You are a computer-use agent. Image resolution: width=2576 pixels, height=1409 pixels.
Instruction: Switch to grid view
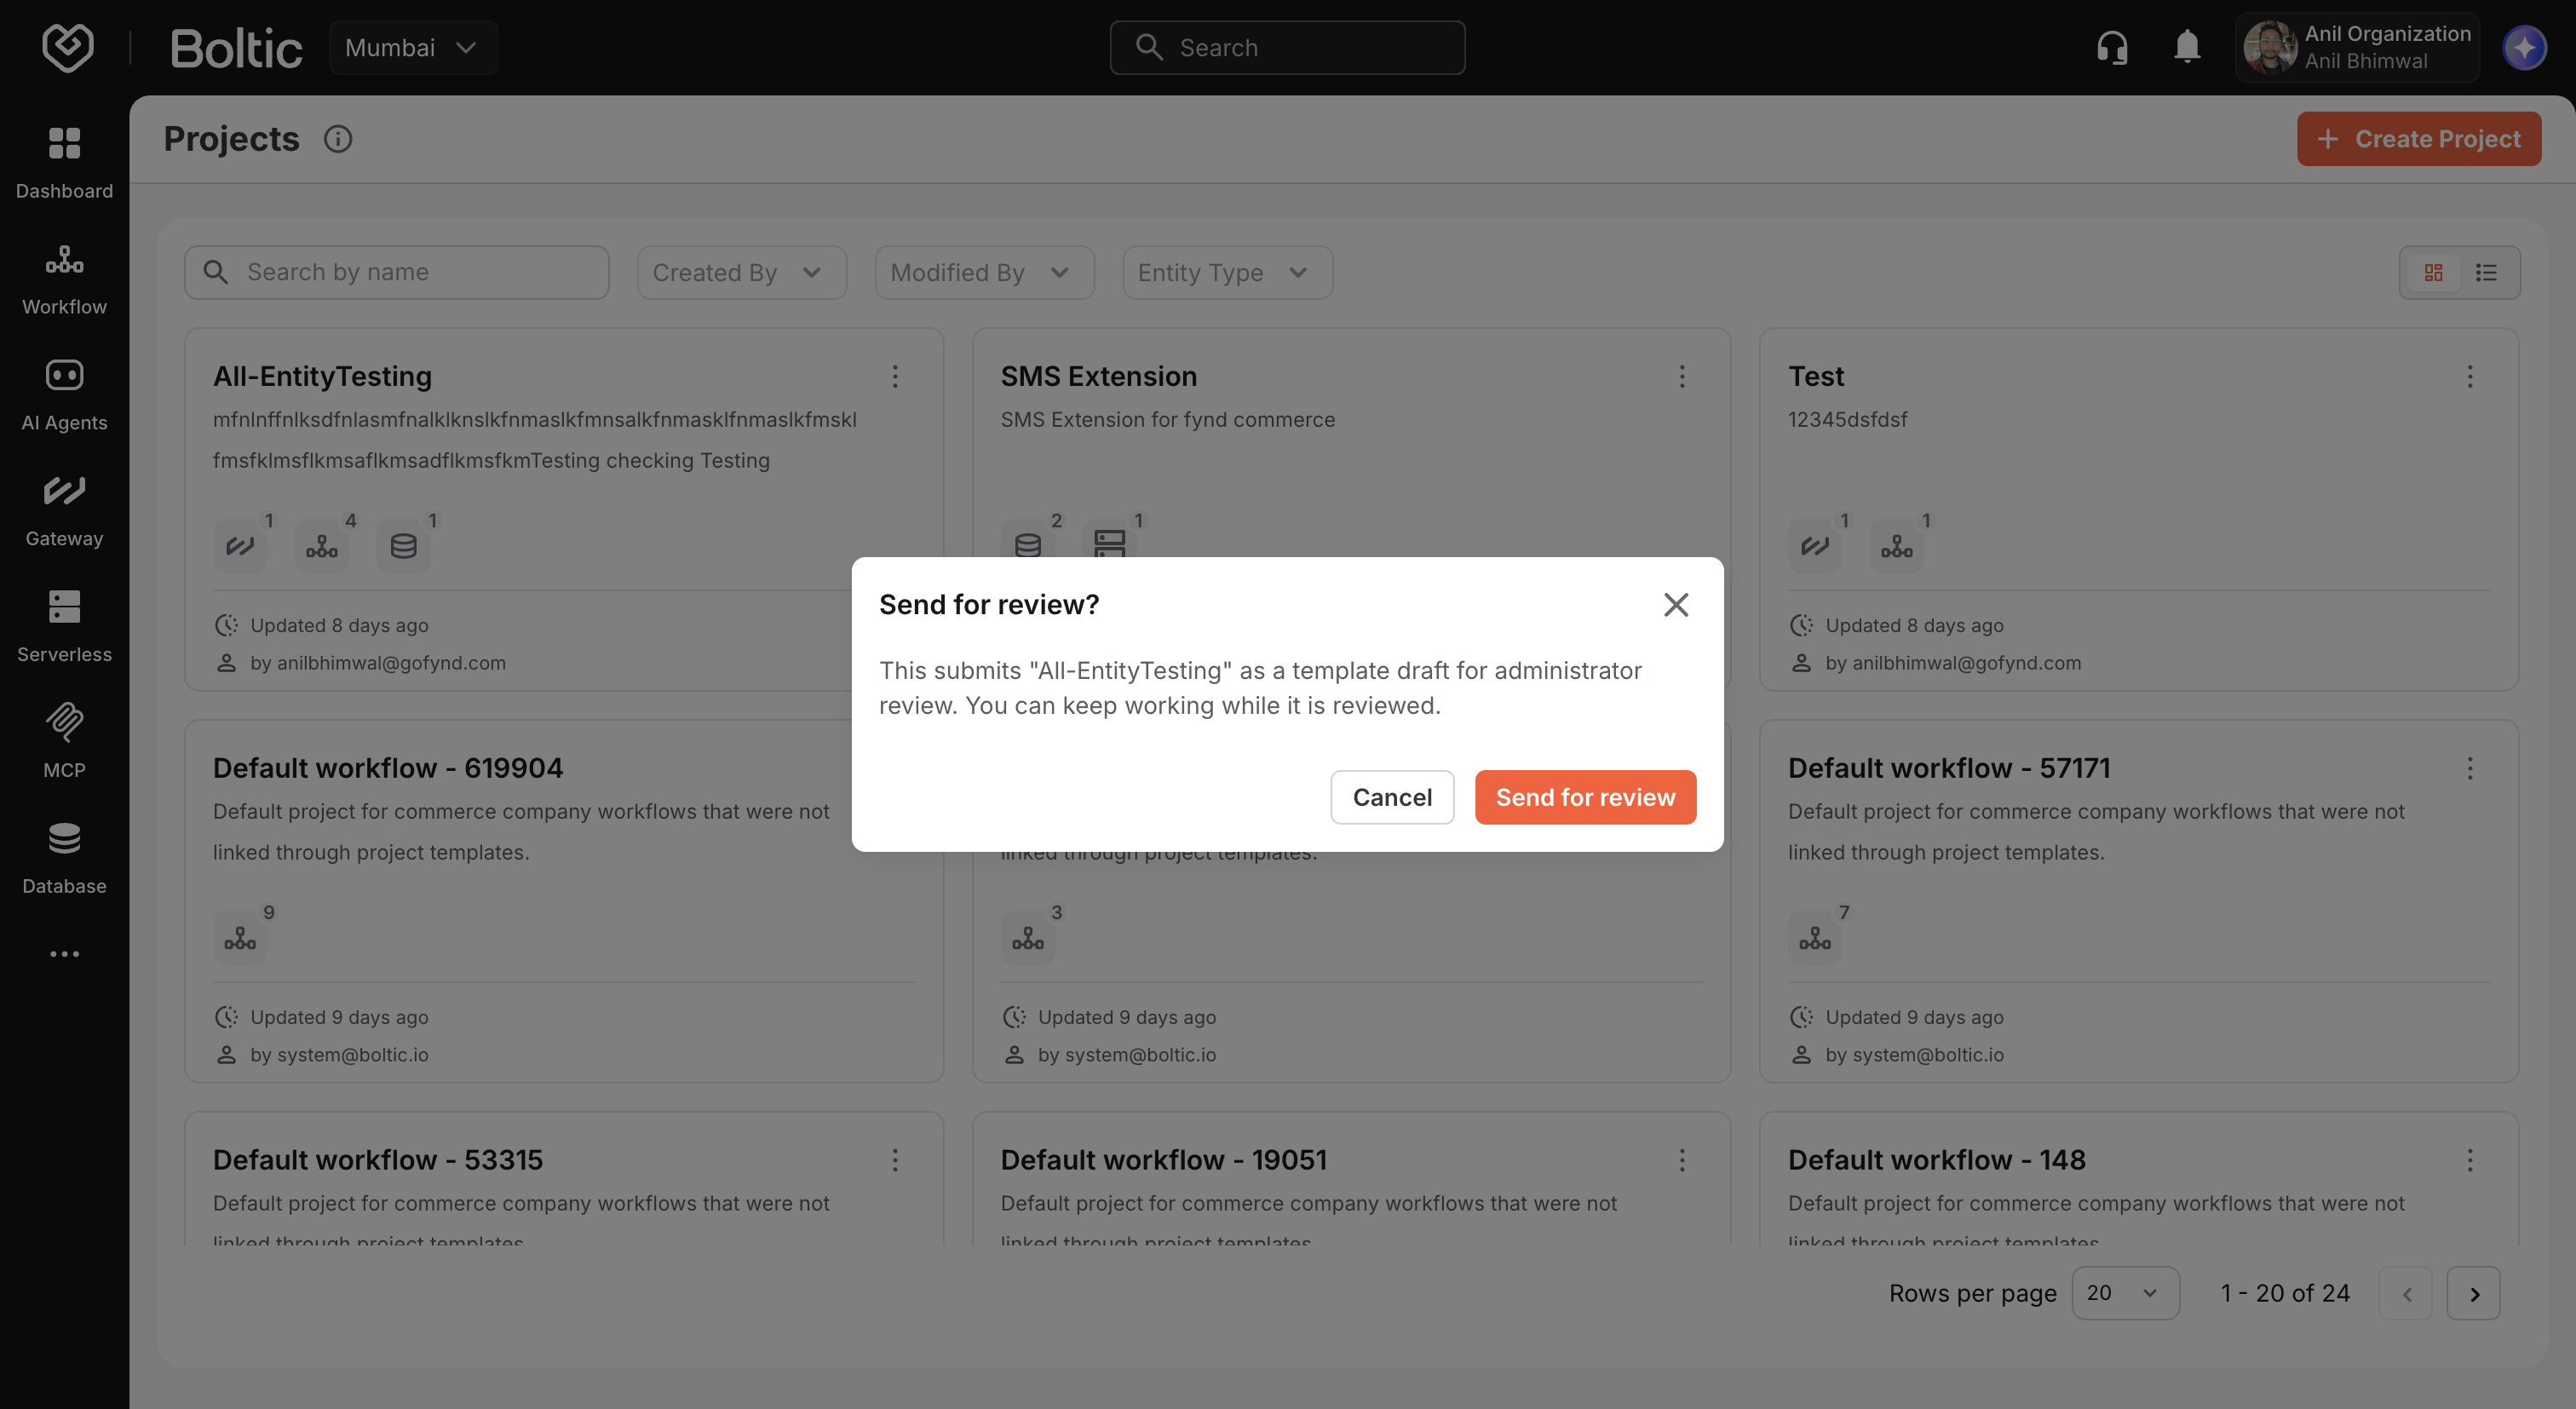click(x=2433, y=272)
